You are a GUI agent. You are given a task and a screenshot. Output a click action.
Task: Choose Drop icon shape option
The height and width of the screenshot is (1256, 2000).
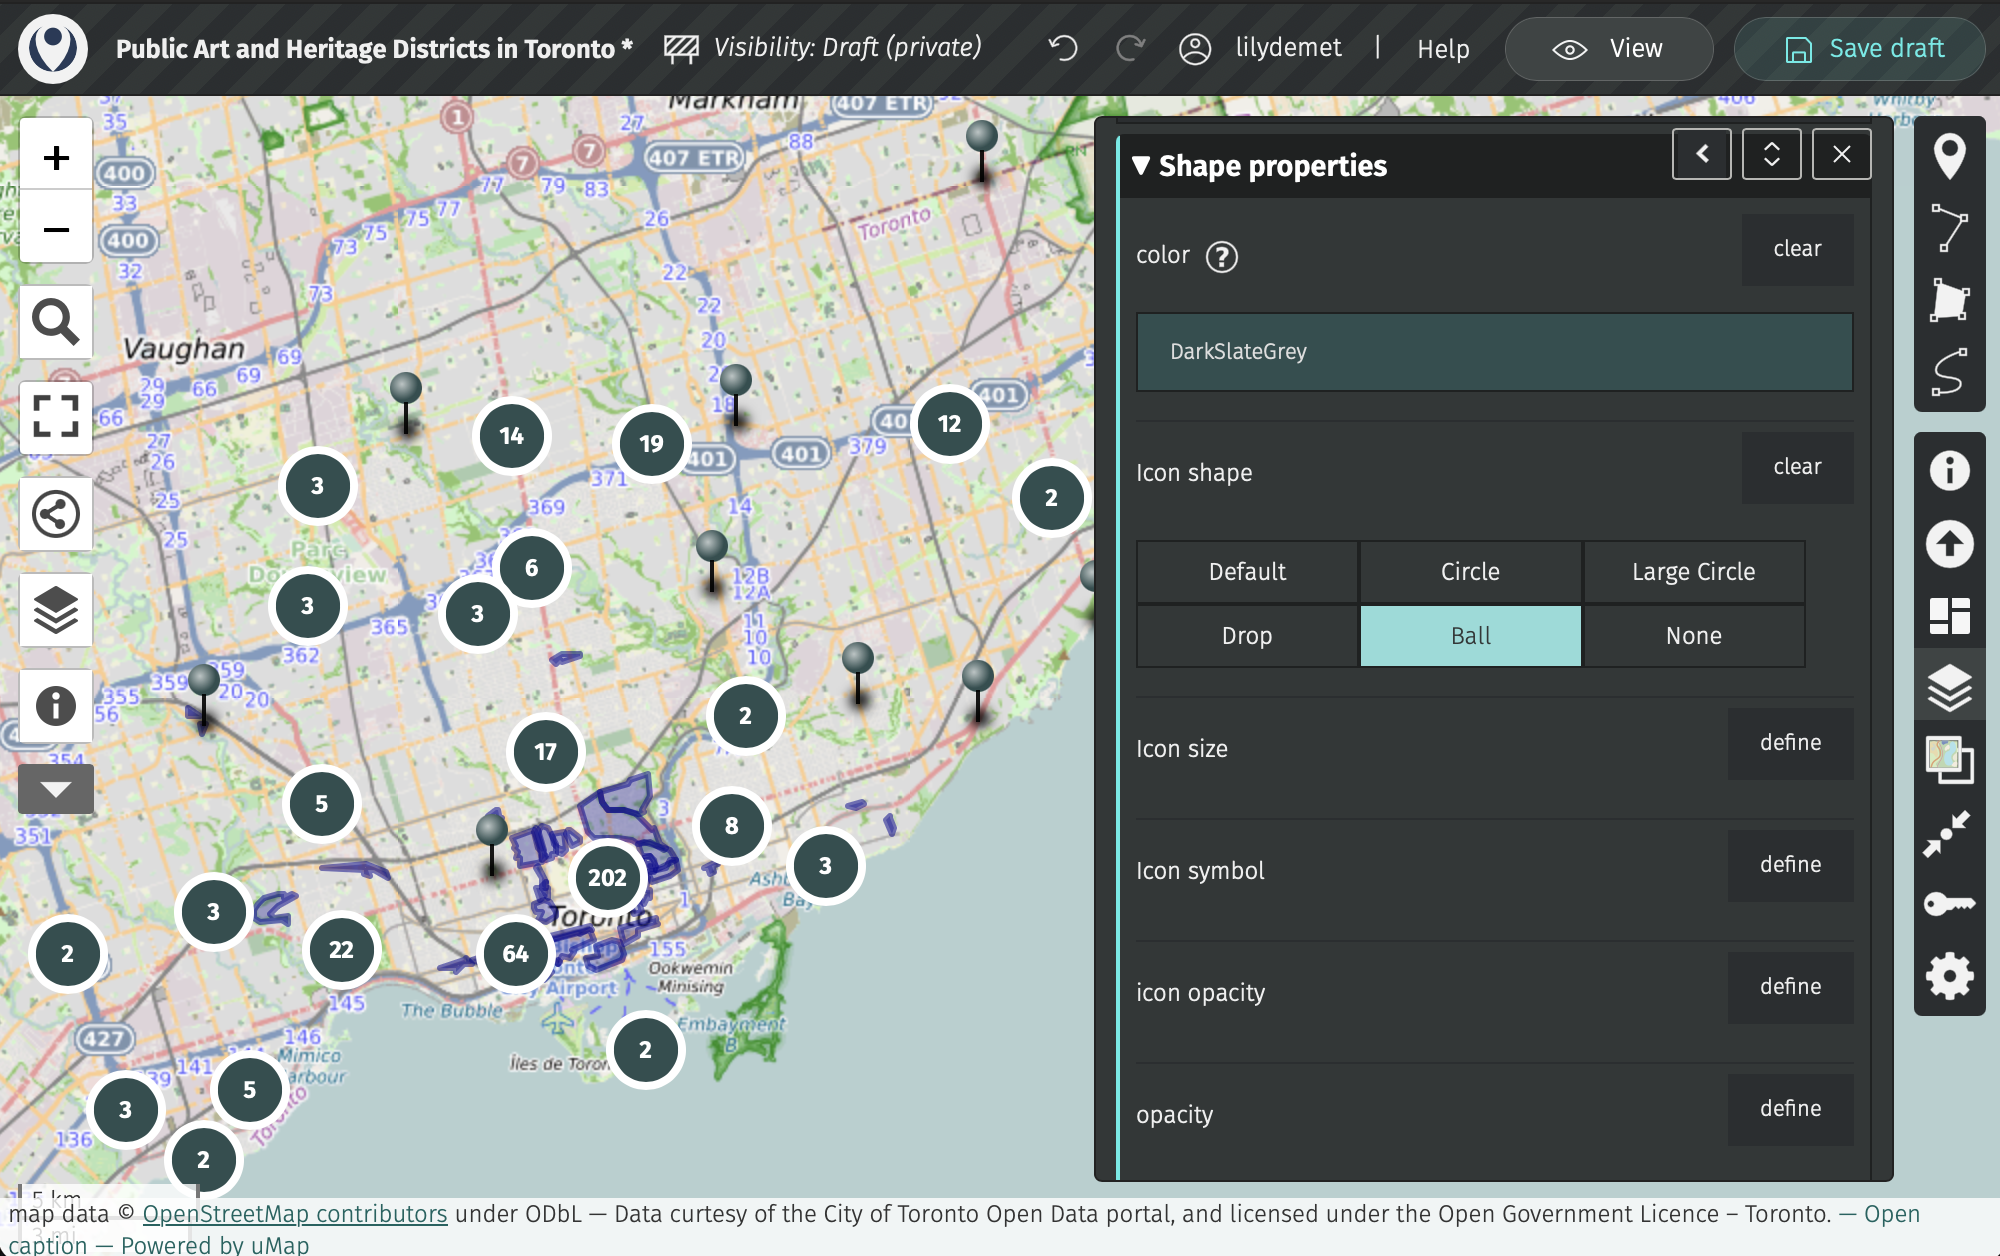tap(1247, 636)
